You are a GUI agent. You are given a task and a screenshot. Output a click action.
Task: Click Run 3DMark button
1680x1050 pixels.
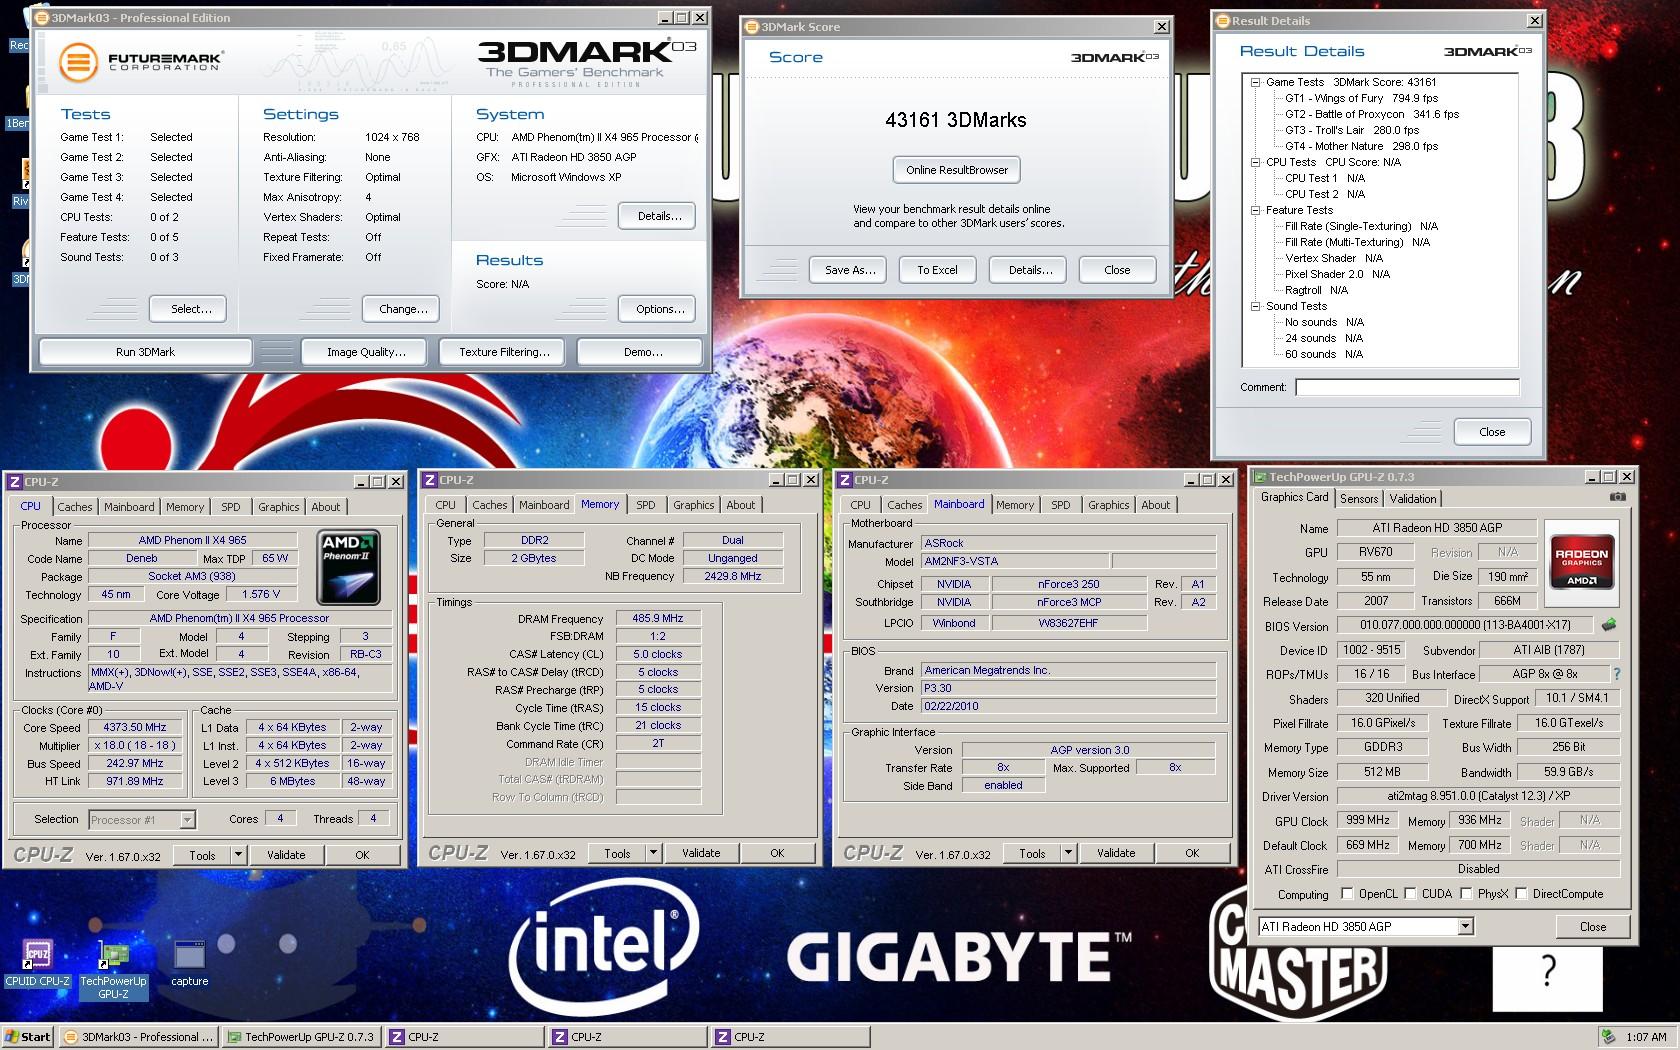pos(145,352)
